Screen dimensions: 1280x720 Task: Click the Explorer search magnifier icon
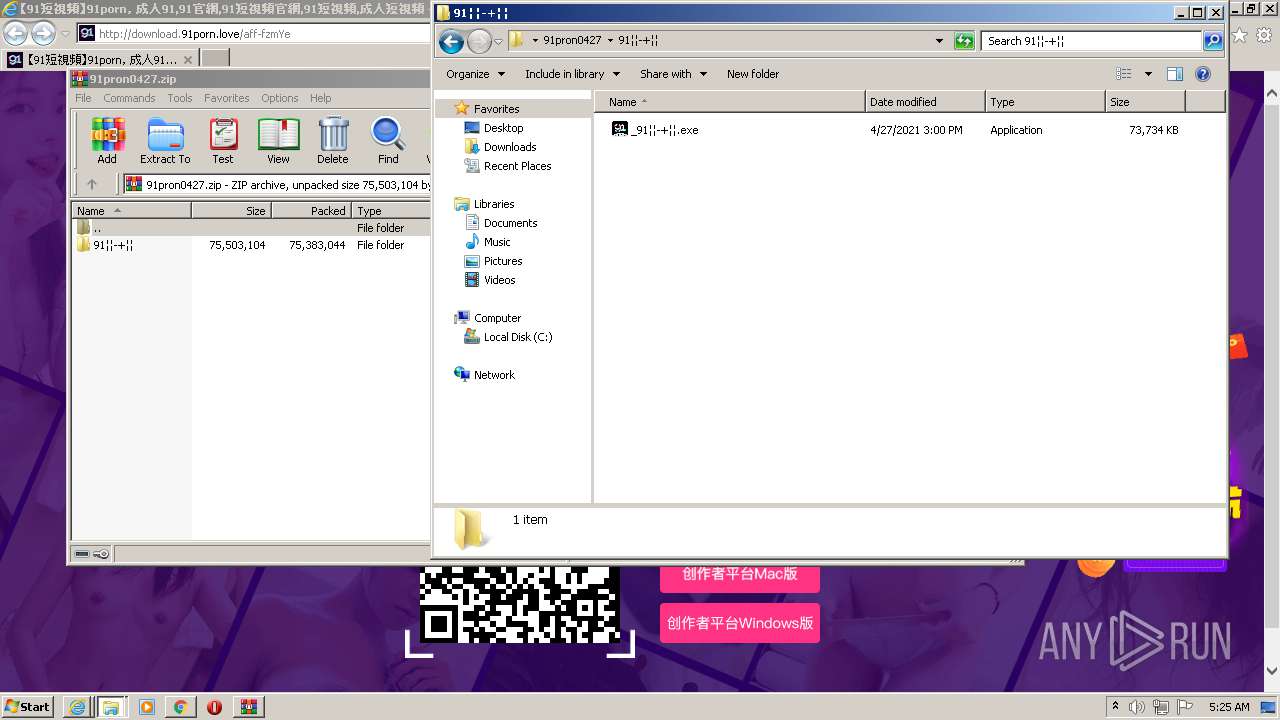pyautogui.click(x=1213, y=41)
